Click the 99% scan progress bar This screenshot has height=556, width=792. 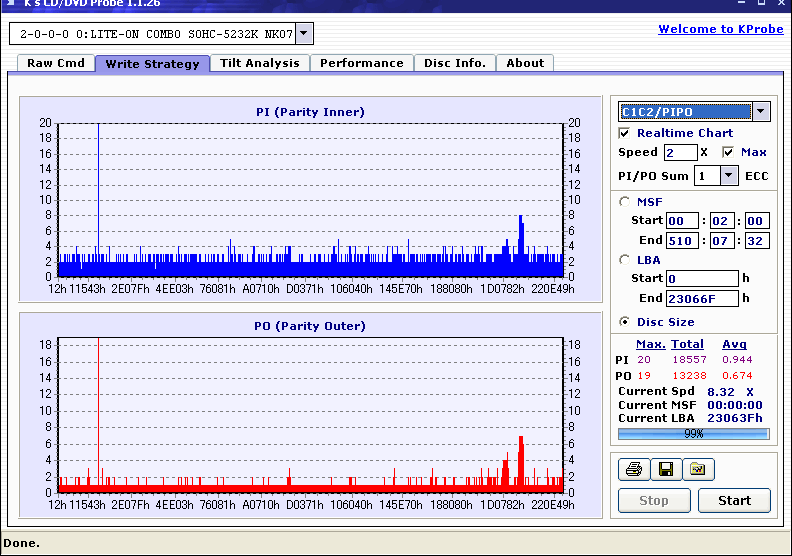pos(693,434)
